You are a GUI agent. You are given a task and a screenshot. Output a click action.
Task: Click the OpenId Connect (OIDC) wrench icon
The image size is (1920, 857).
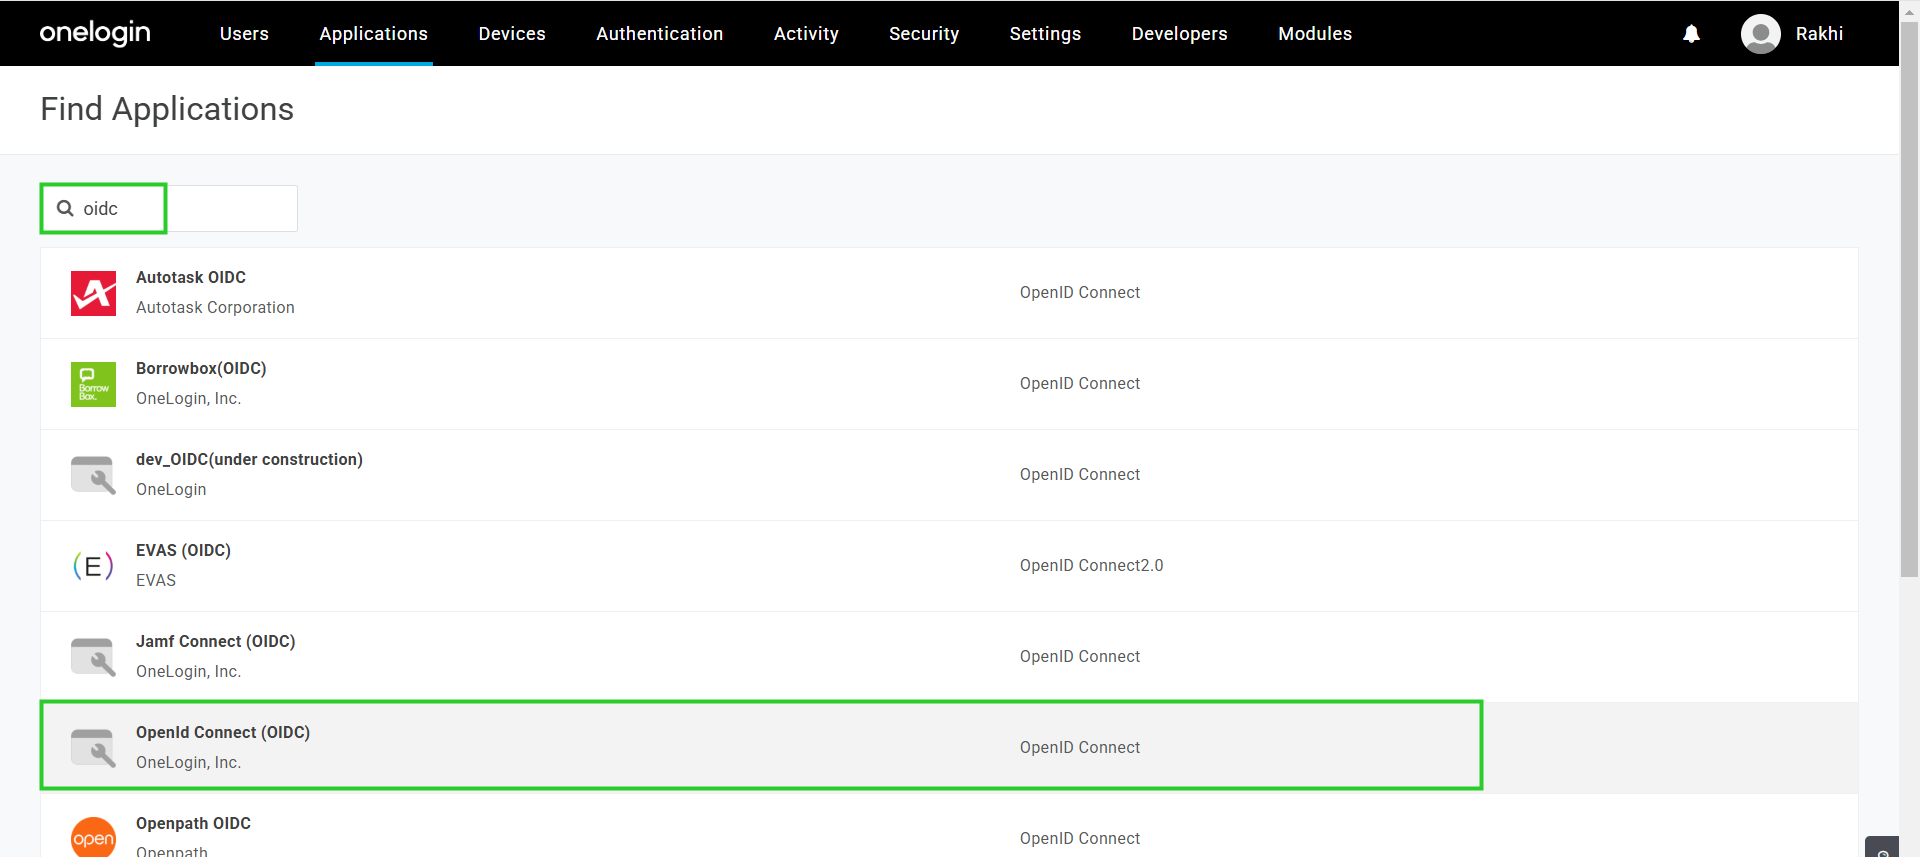(93, 748)
